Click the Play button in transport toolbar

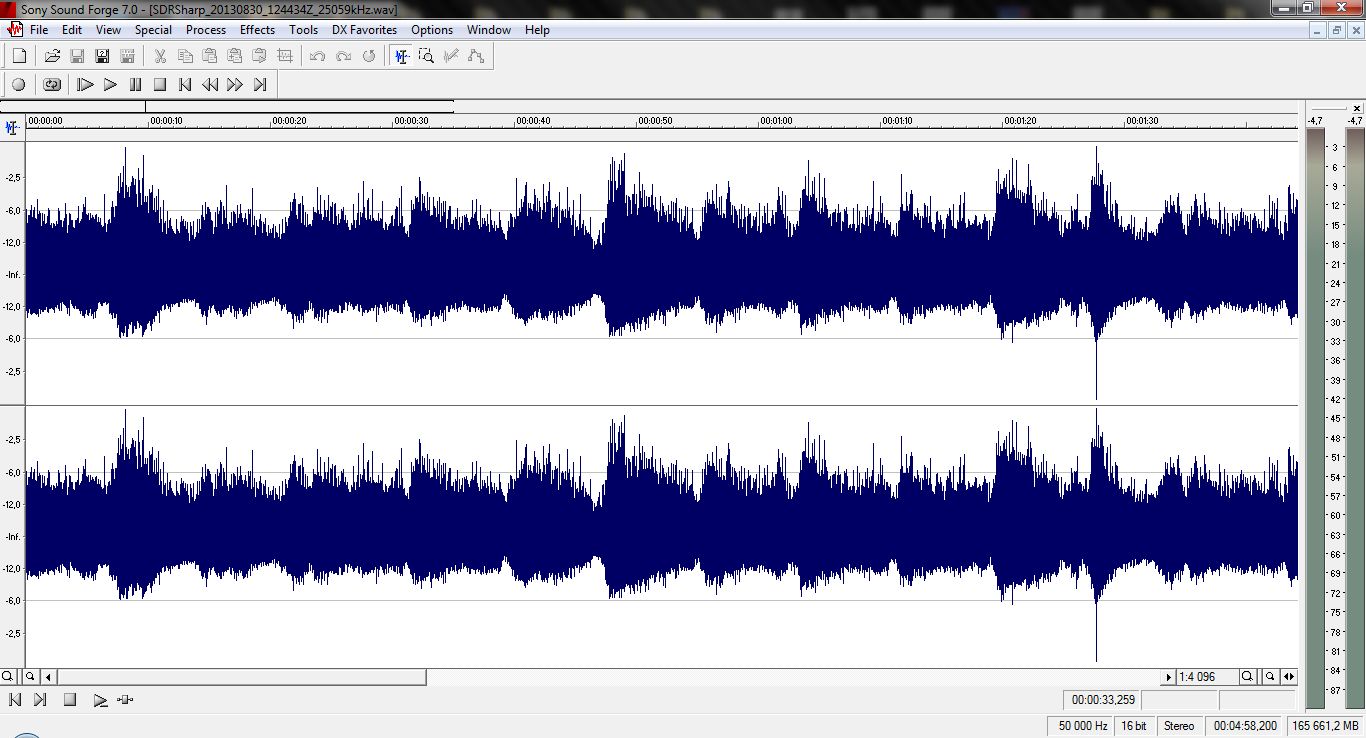(x=110, y=85)
